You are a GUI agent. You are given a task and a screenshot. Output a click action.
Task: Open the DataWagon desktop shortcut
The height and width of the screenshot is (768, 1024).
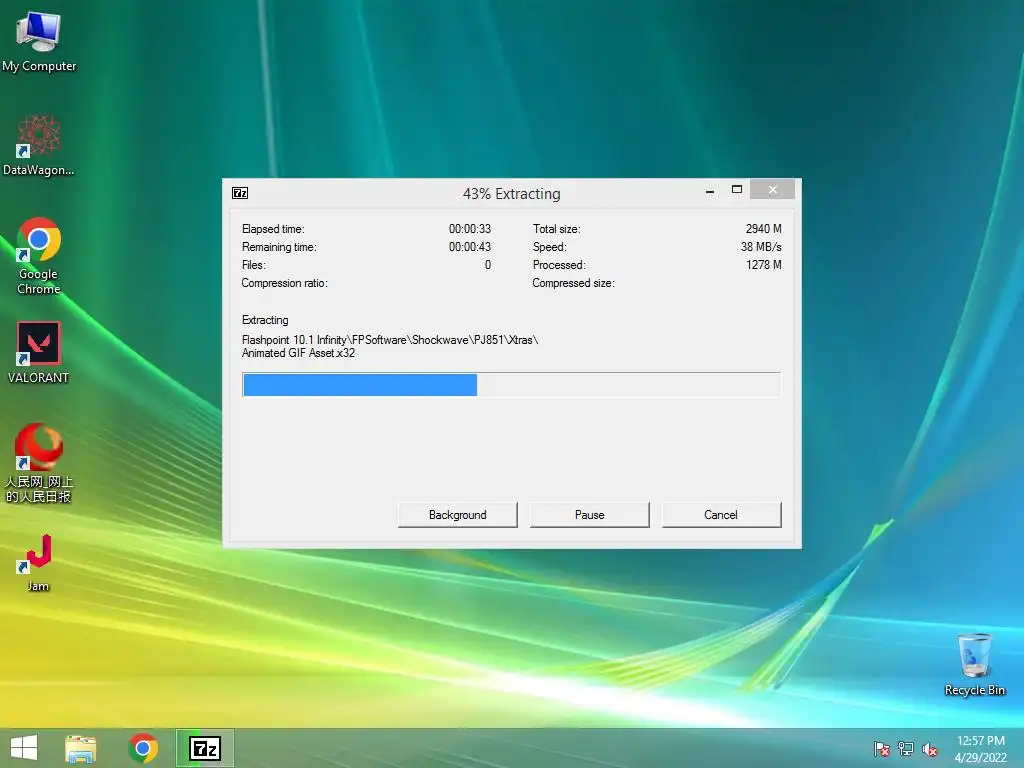pos(39,145)
